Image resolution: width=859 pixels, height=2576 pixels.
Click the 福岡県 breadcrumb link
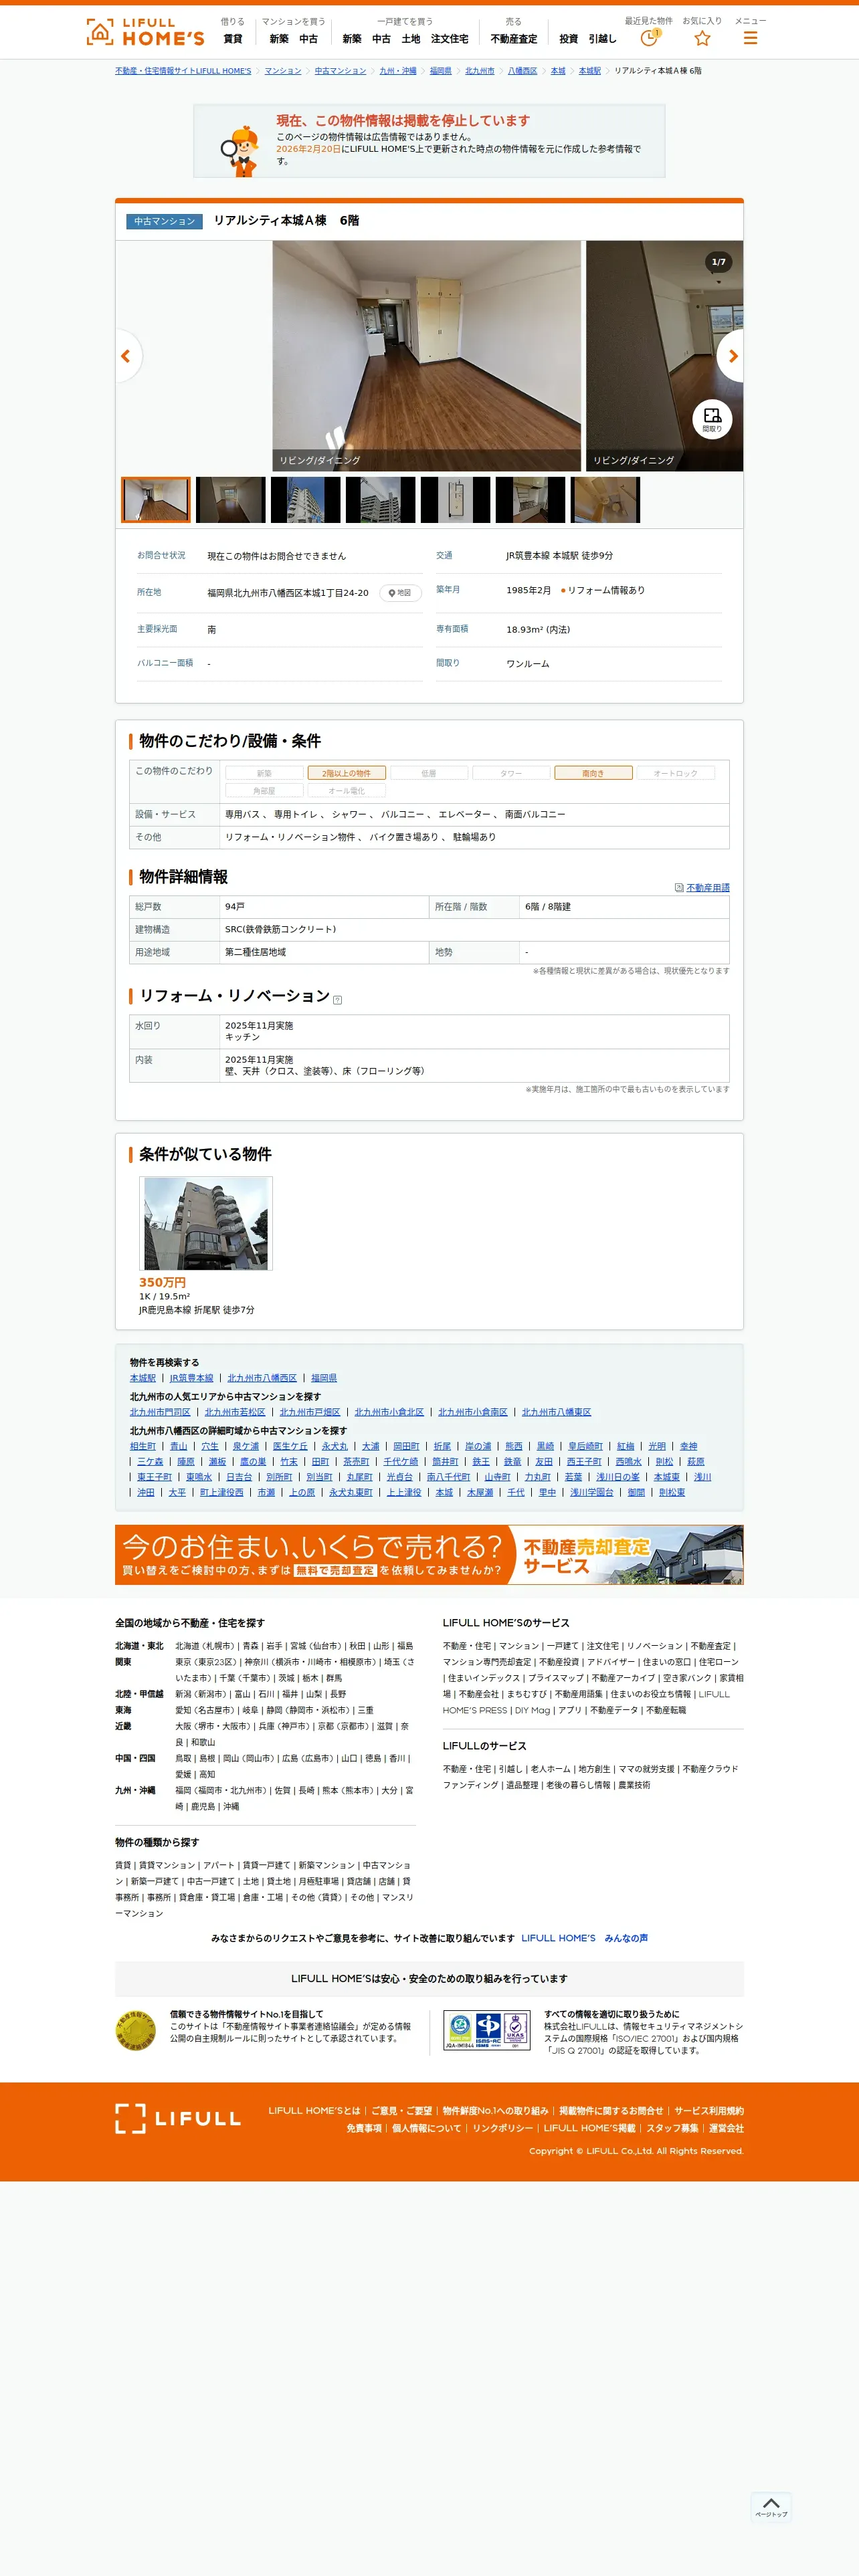[441, 71]
